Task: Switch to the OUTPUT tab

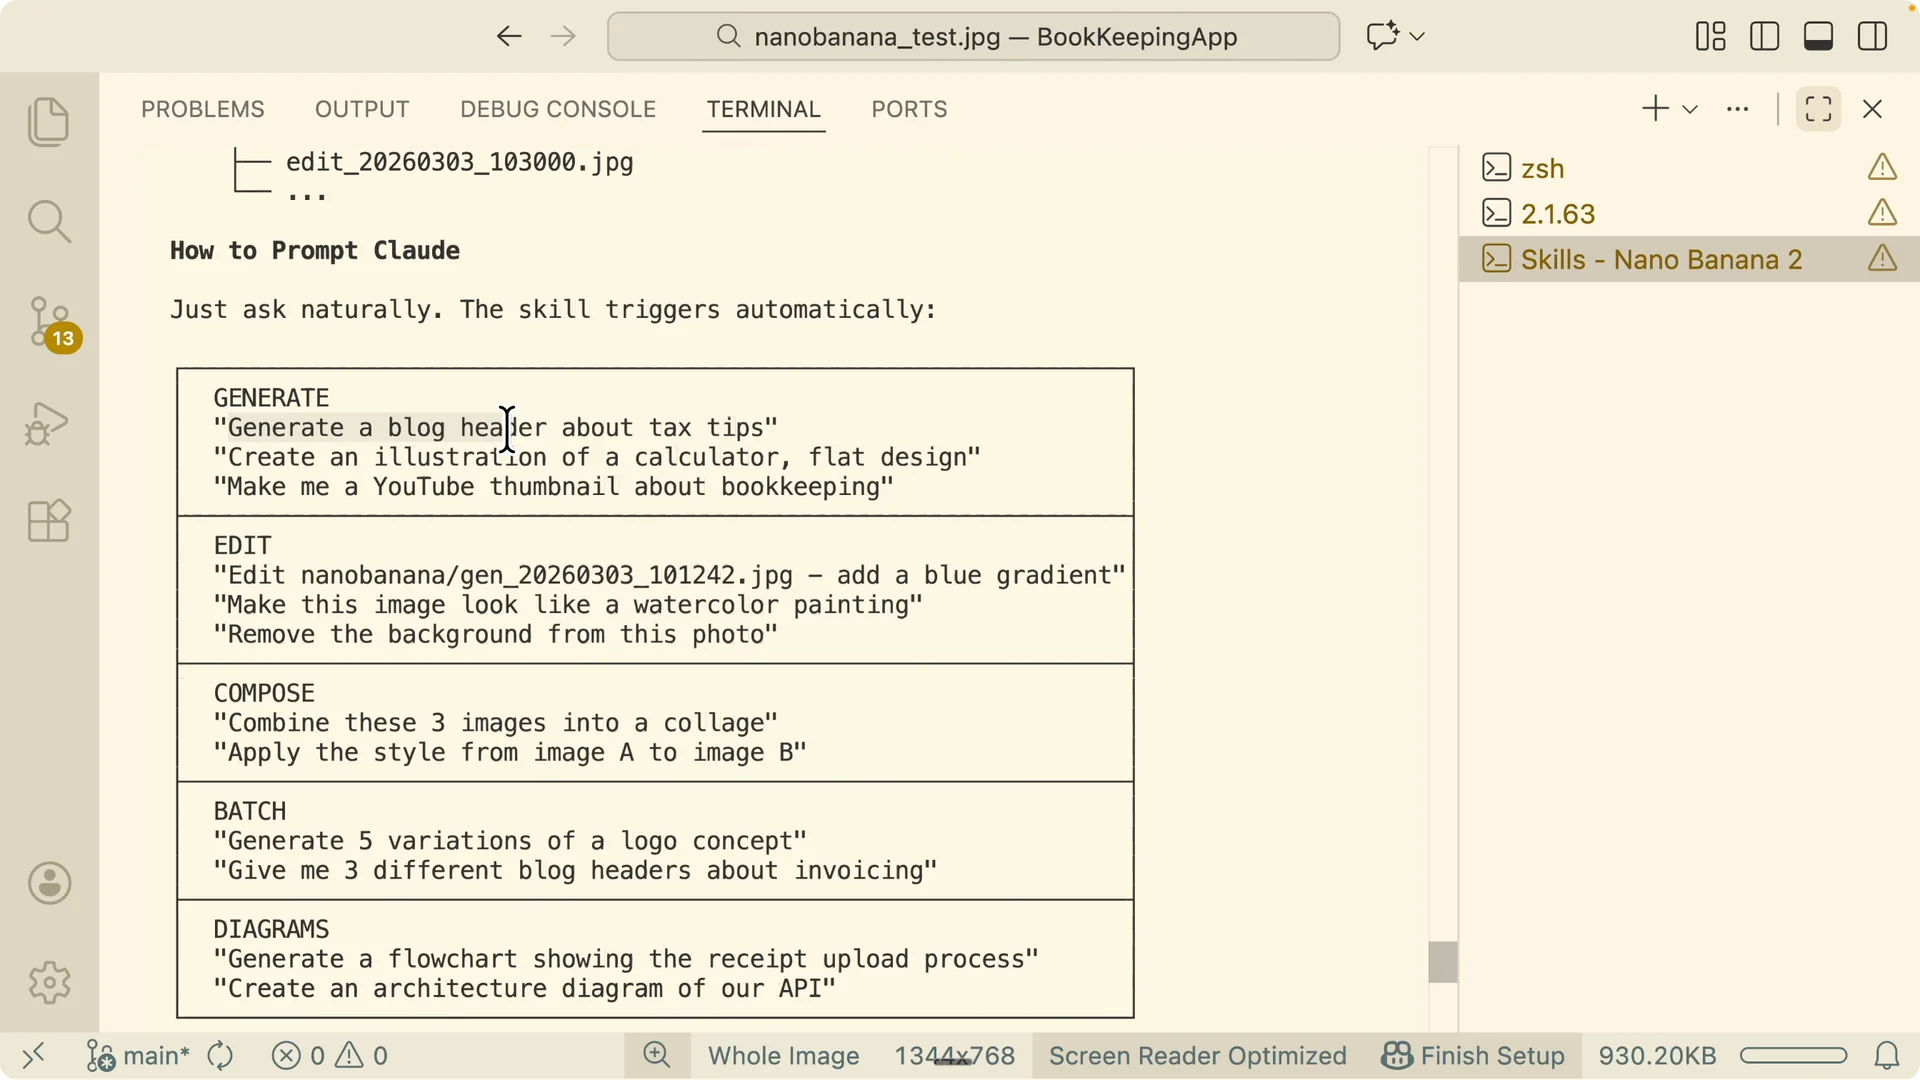Action: pyautogui.click(x=362, y=109)
